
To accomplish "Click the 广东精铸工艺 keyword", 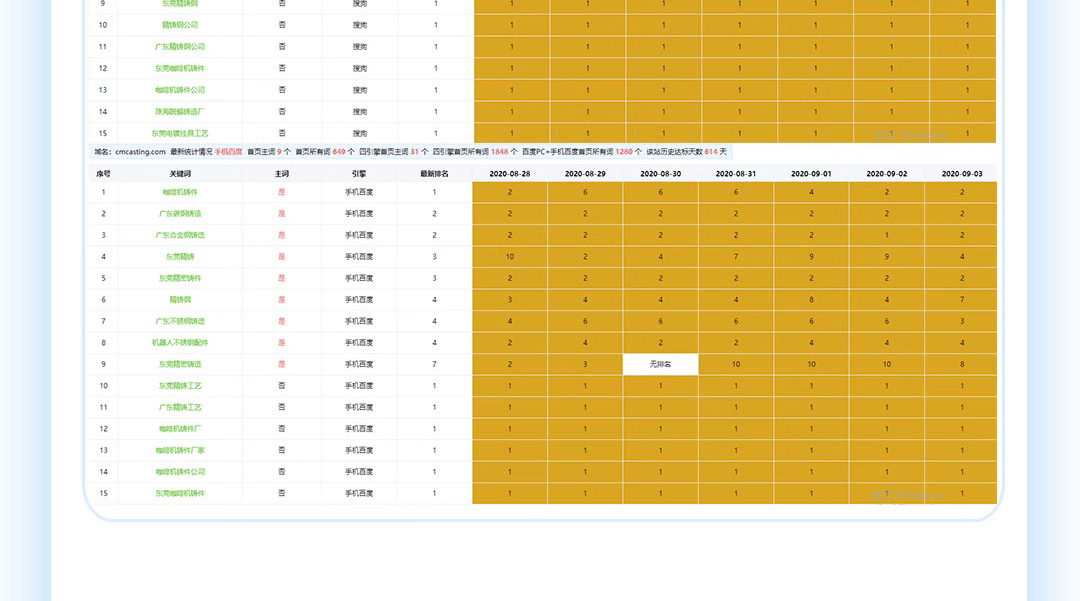I will coord(180,408).
